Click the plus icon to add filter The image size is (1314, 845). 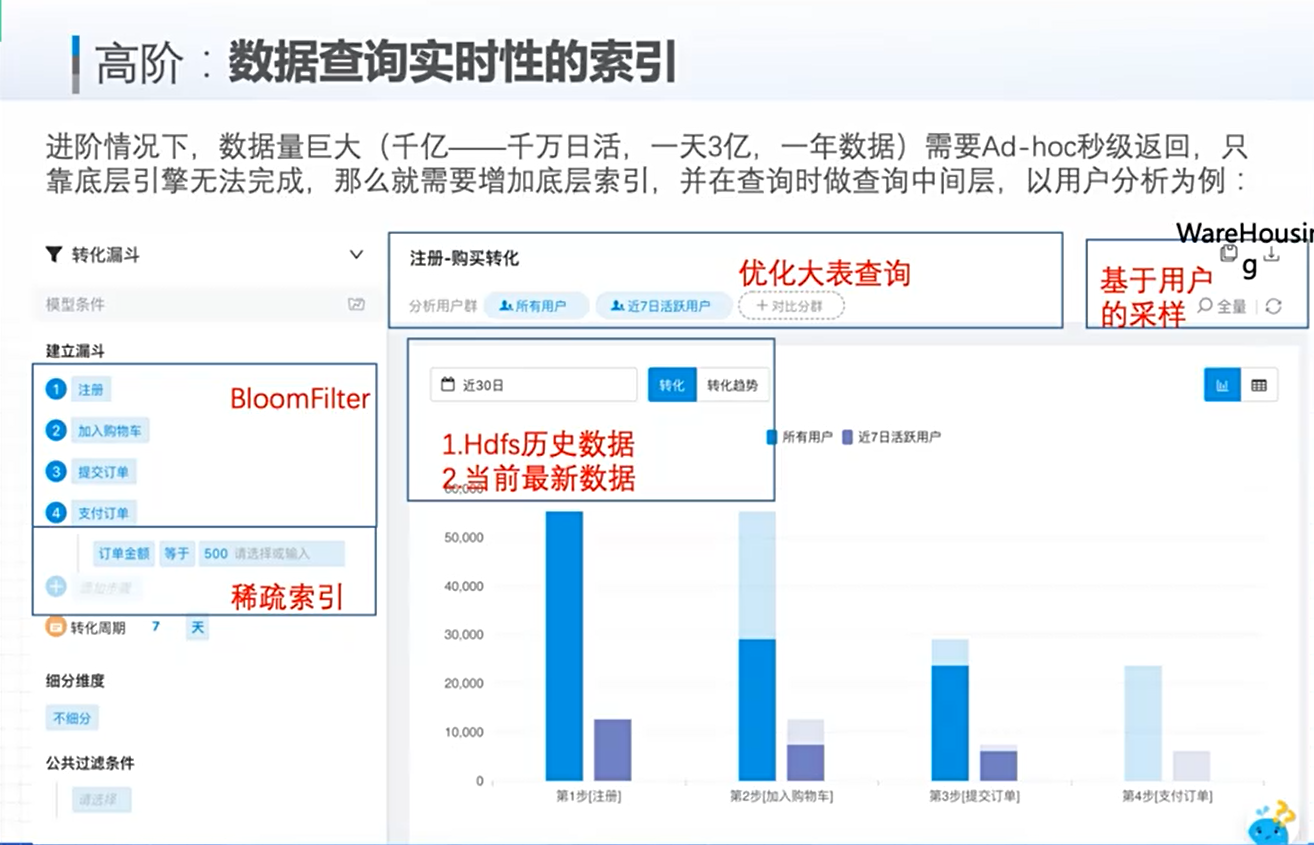tap(56, 587)
